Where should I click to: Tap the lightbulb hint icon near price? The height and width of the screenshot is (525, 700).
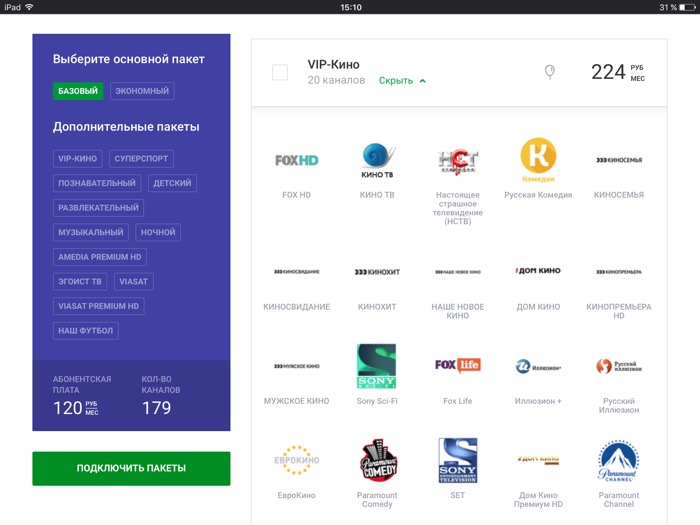tap(550, 72)
